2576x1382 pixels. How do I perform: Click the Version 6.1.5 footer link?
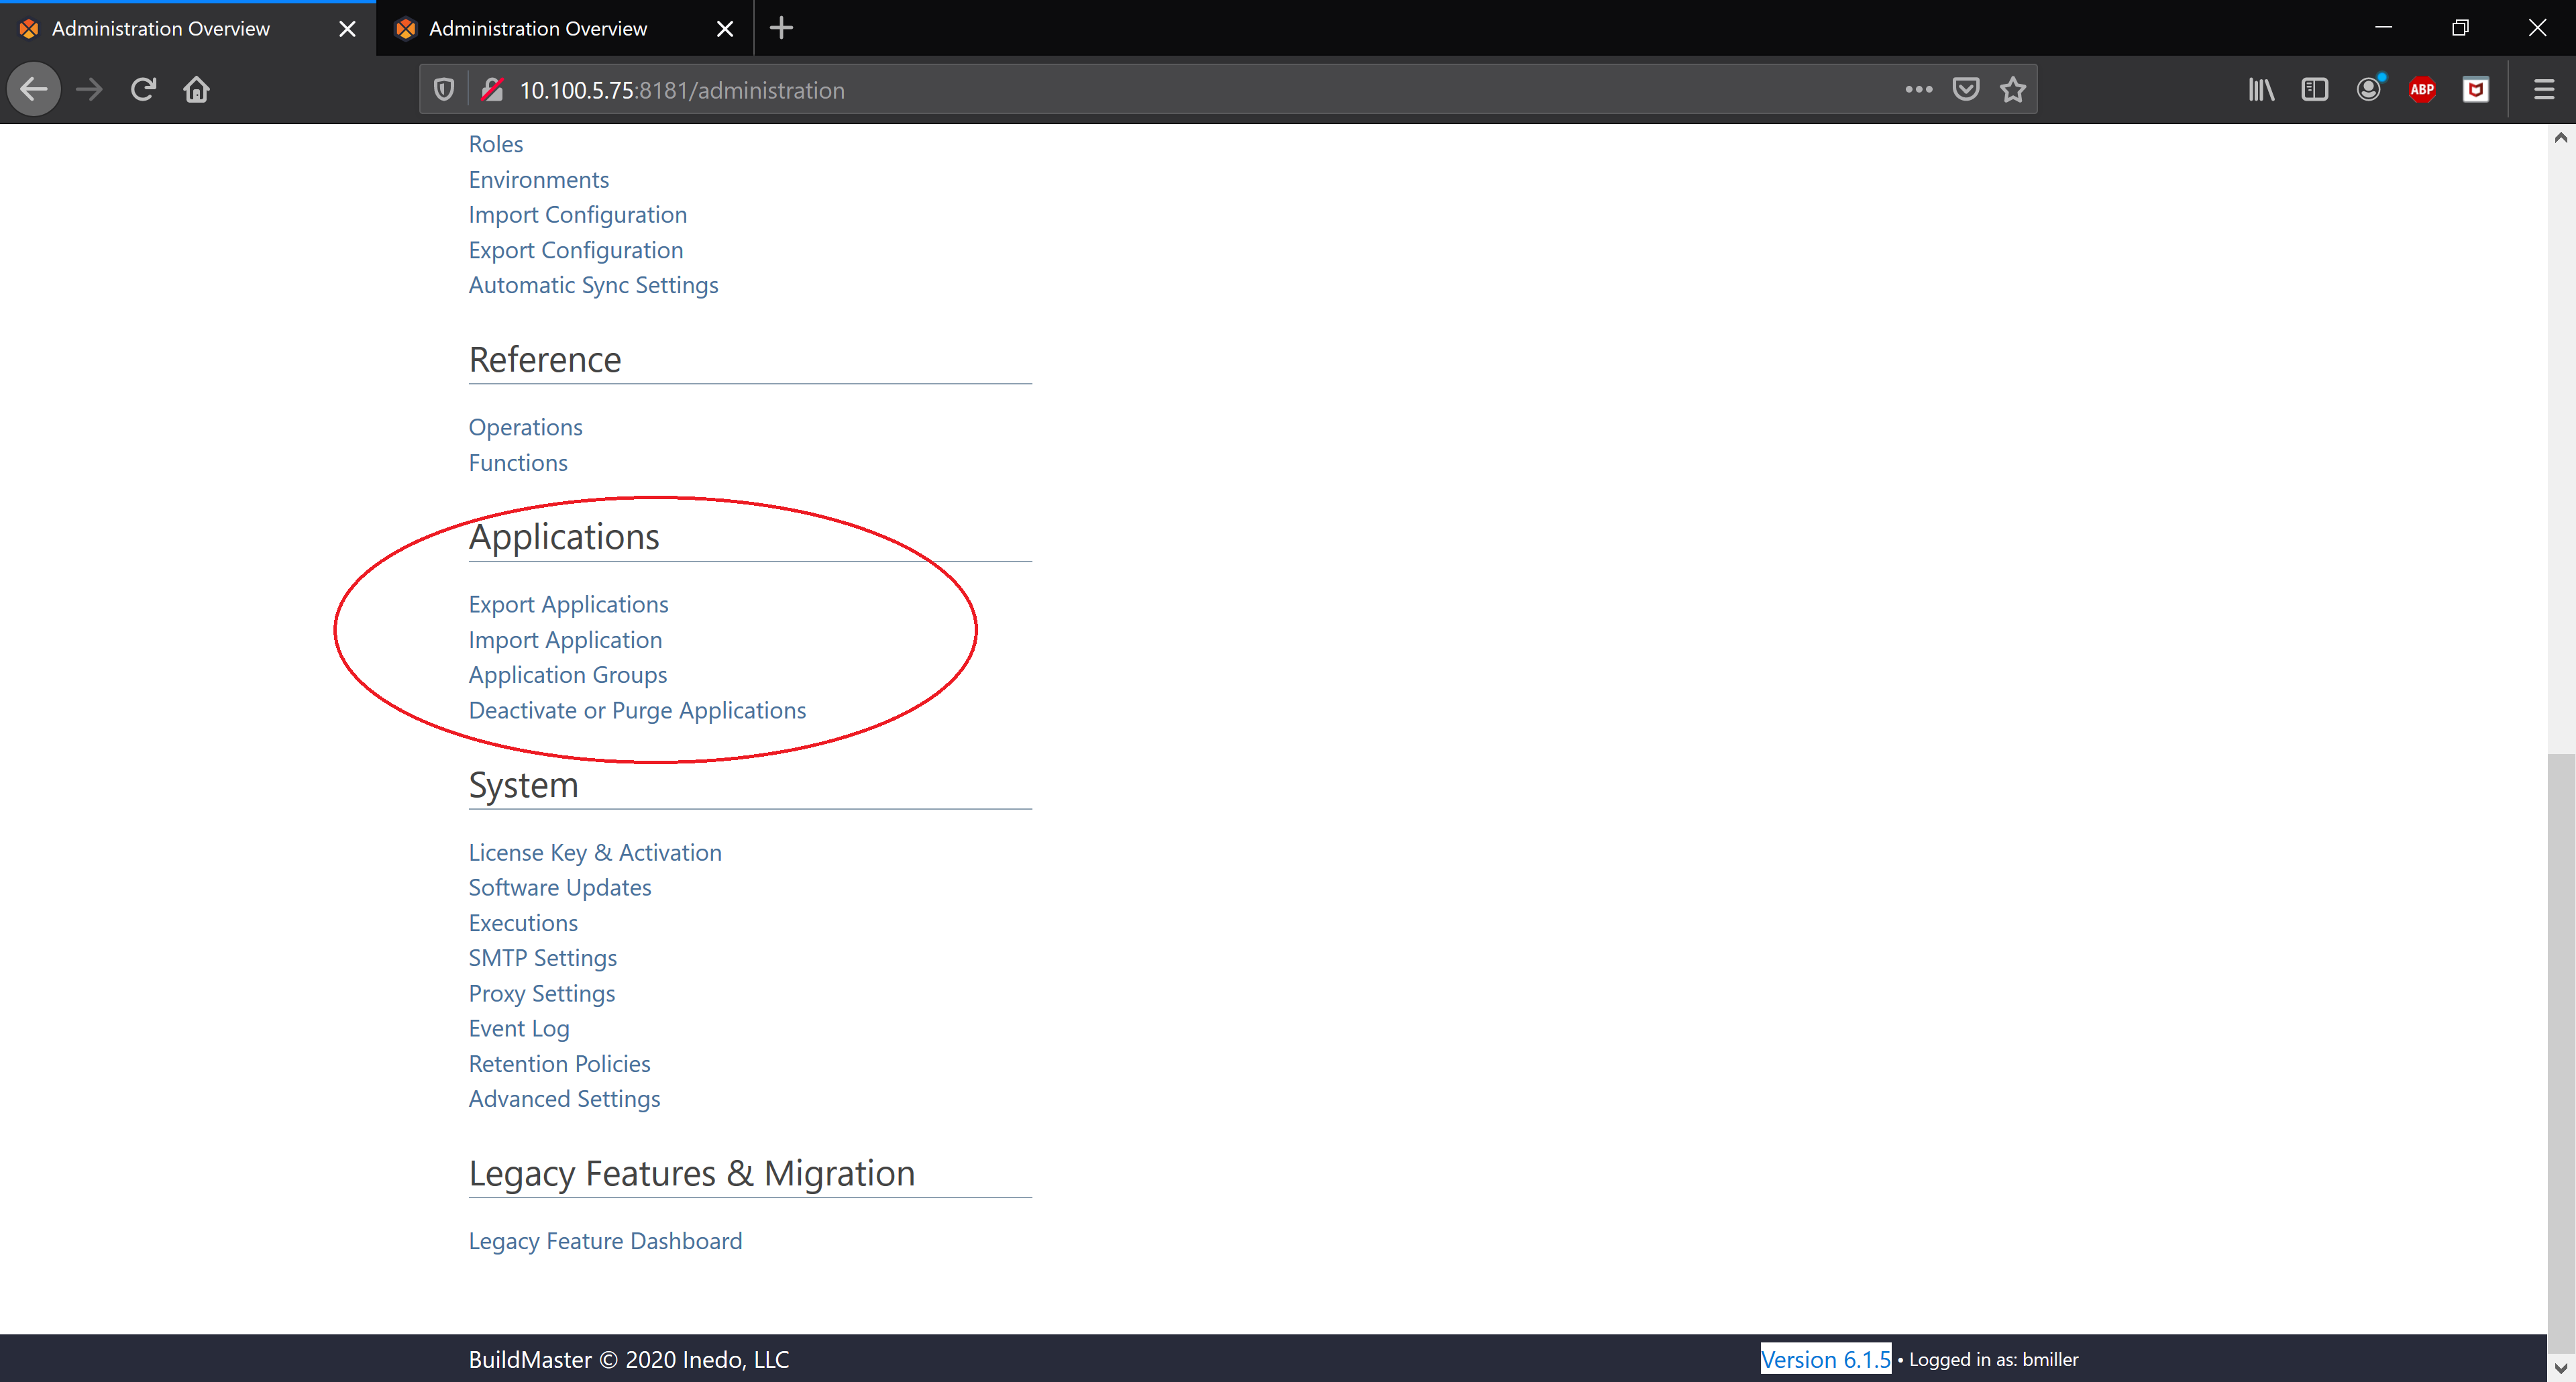coord(1825,1359)
